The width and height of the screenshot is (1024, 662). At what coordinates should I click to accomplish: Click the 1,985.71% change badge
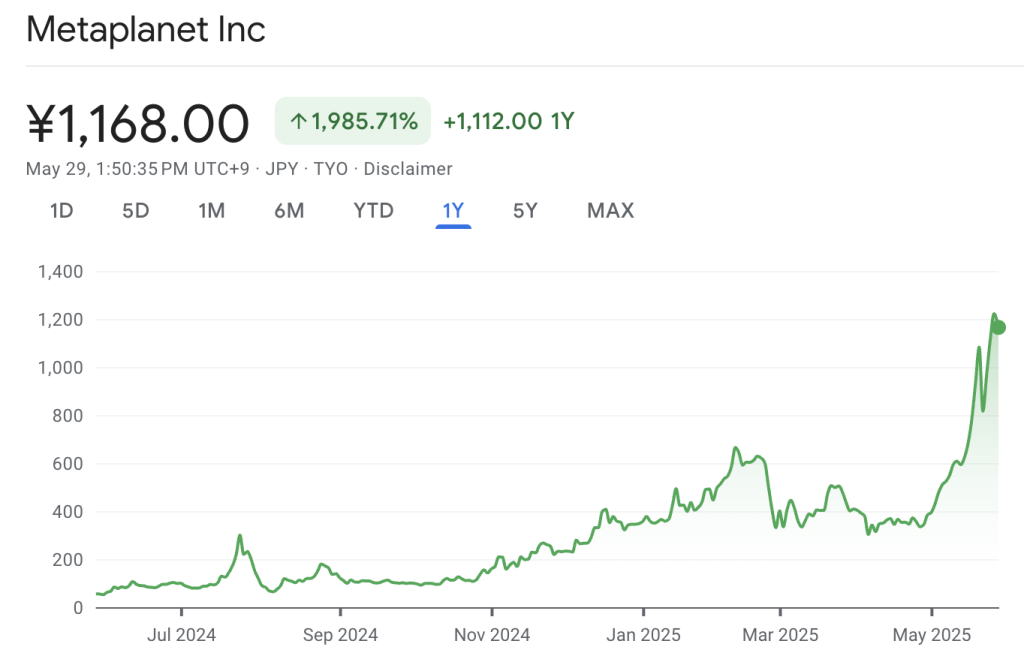coord(353,122)
